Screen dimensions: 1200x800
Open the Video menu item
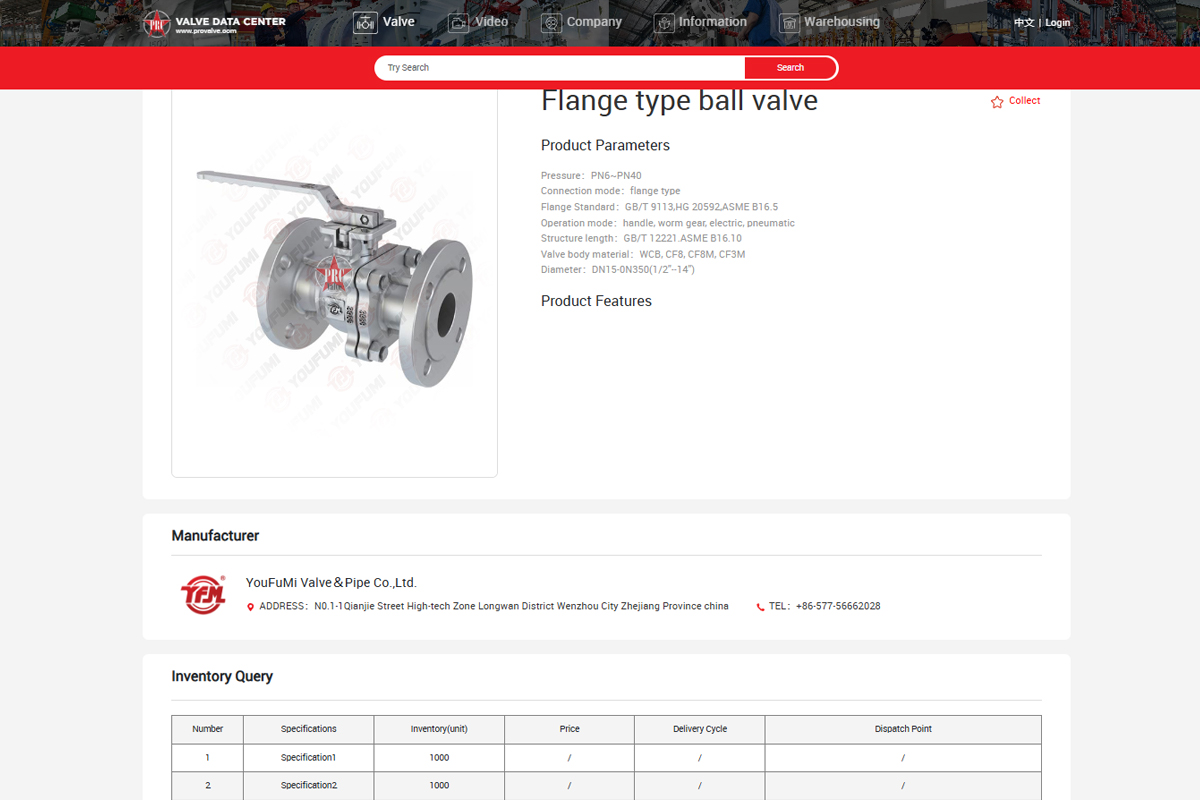coord(492,22)
